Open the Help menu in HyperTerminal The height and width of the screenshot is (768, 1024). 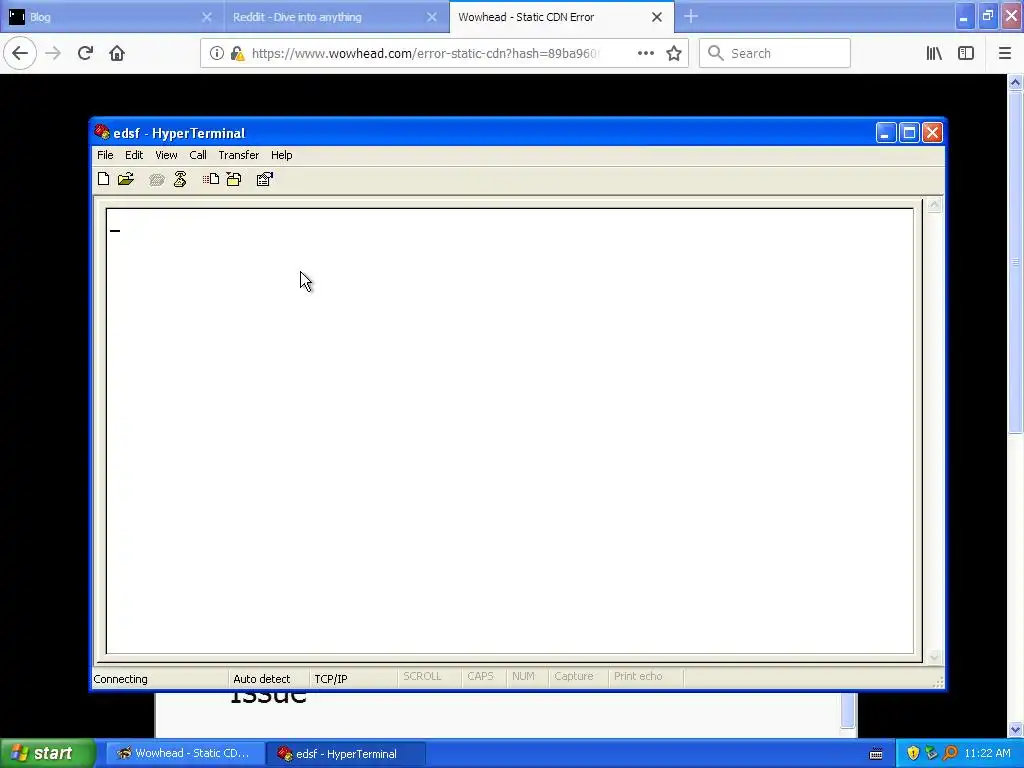(281, 155)
